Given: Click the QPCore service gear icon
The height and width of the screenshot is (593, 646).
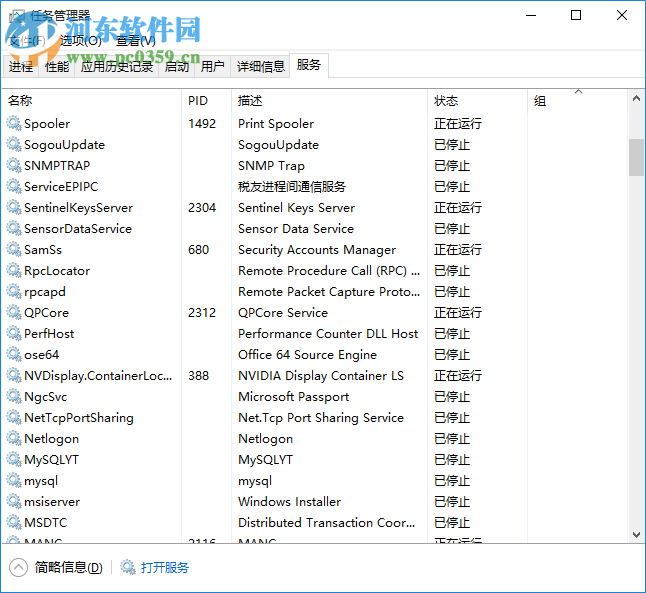Looking at the screenshot, I should [14, 312].
